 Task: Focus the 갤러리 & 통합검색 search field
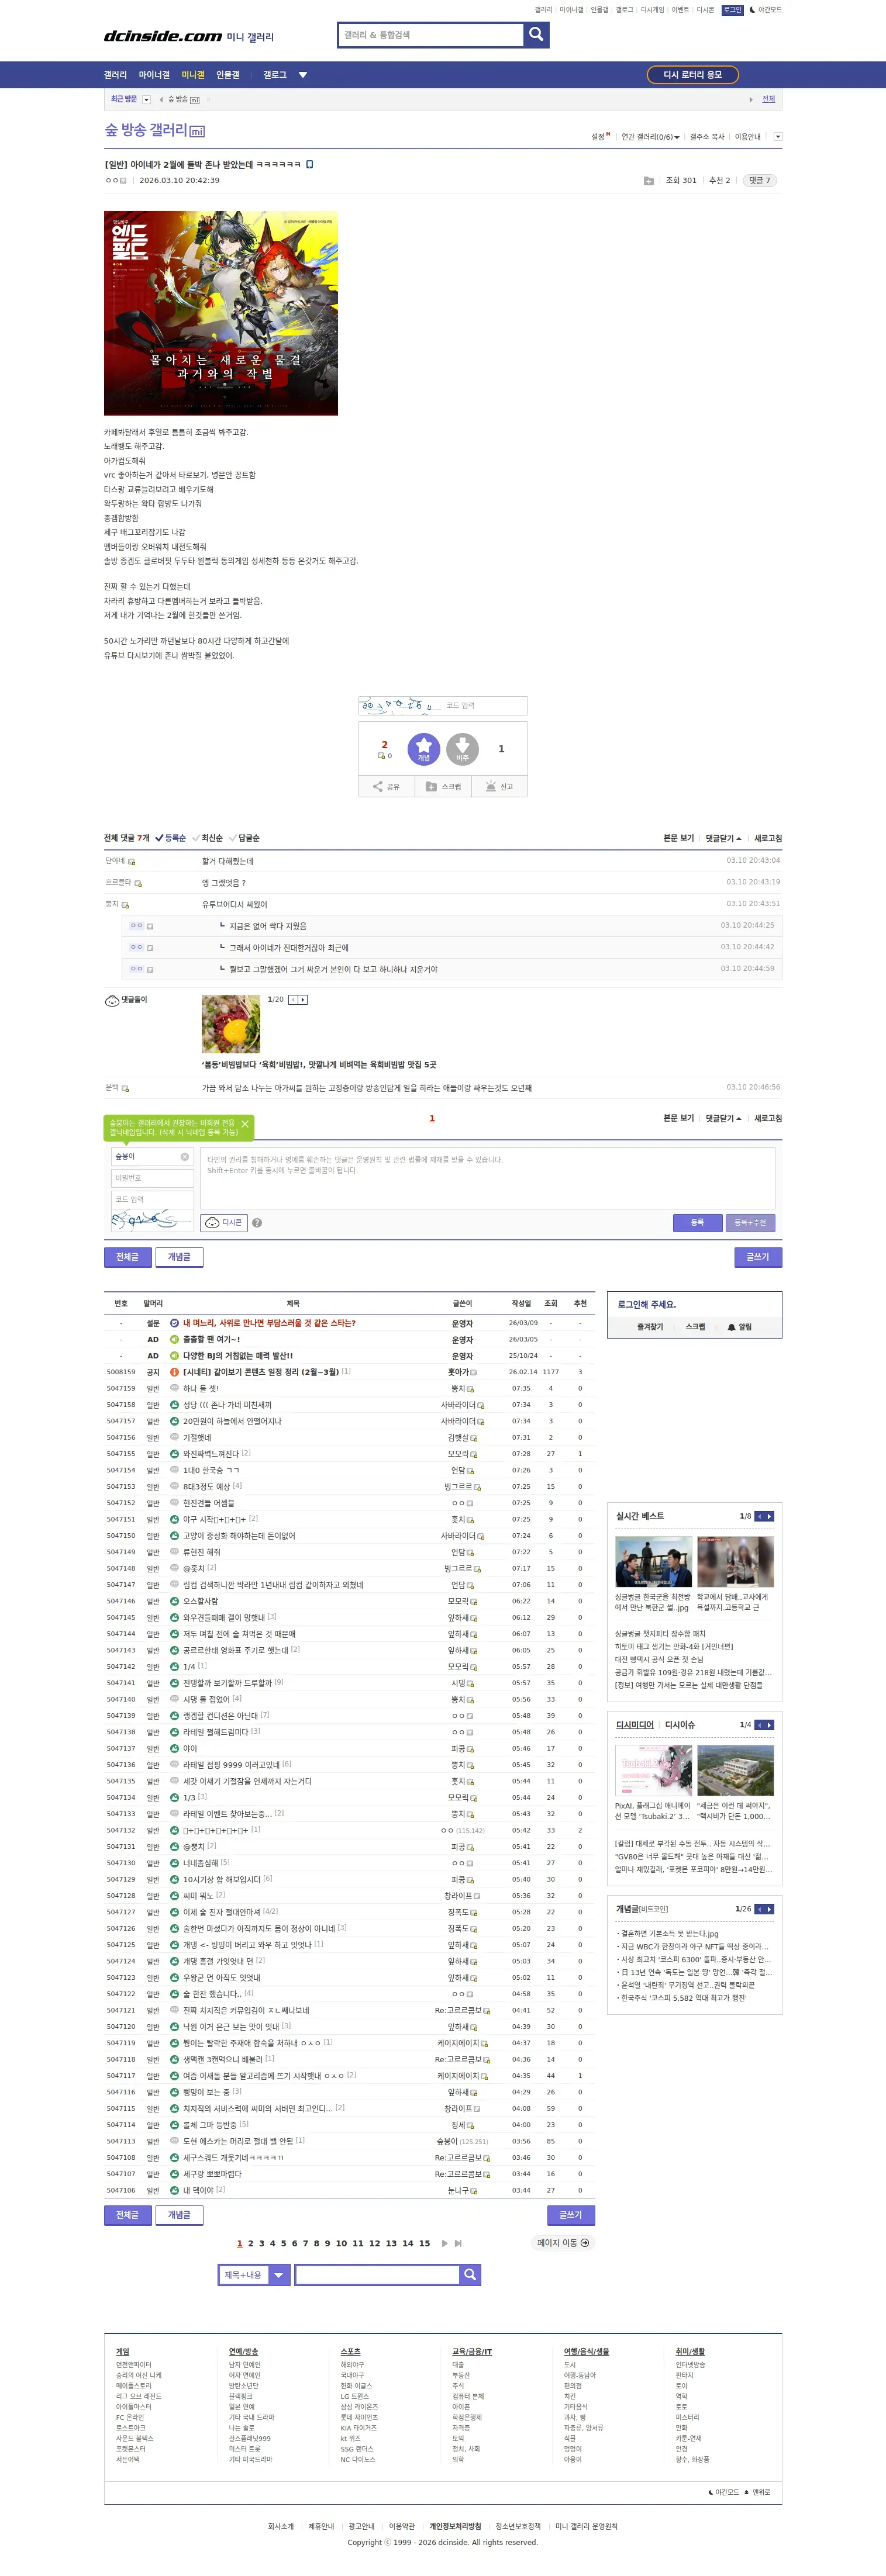(x=431, y=35)
